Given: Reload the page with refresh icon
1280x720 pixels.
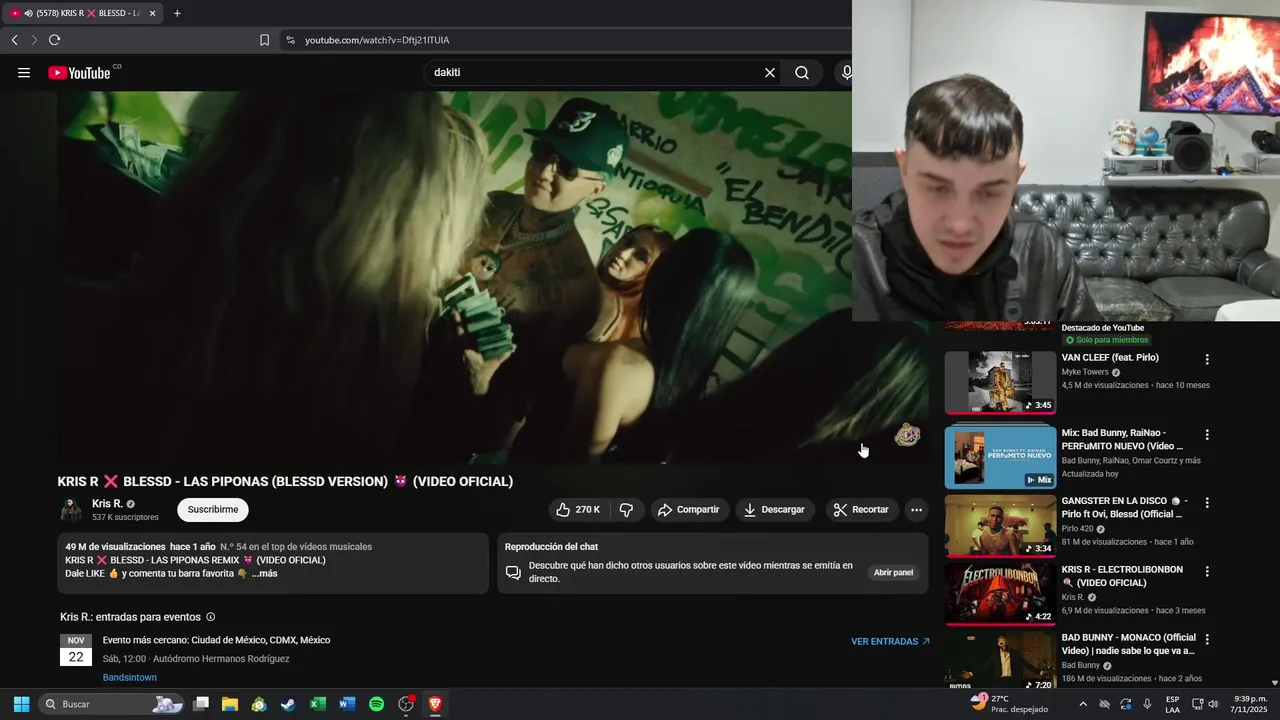Looking at the screenshot, I should tap(54, 40).
